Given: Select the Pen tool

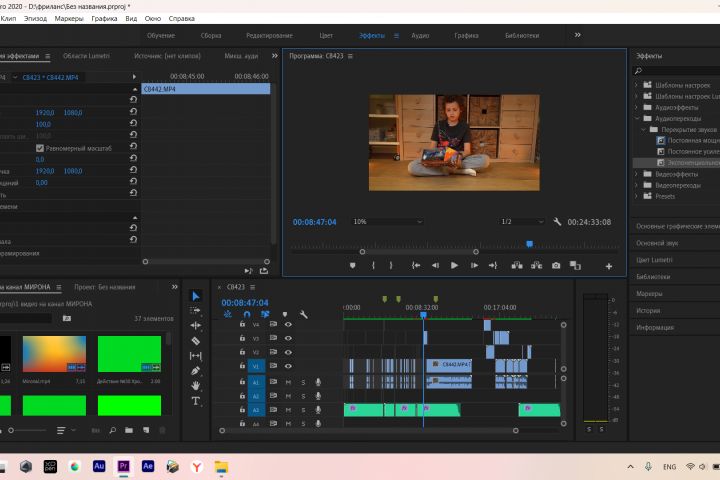Looking at the screenshot, I should pyautogui.click(x=196, y=371).
